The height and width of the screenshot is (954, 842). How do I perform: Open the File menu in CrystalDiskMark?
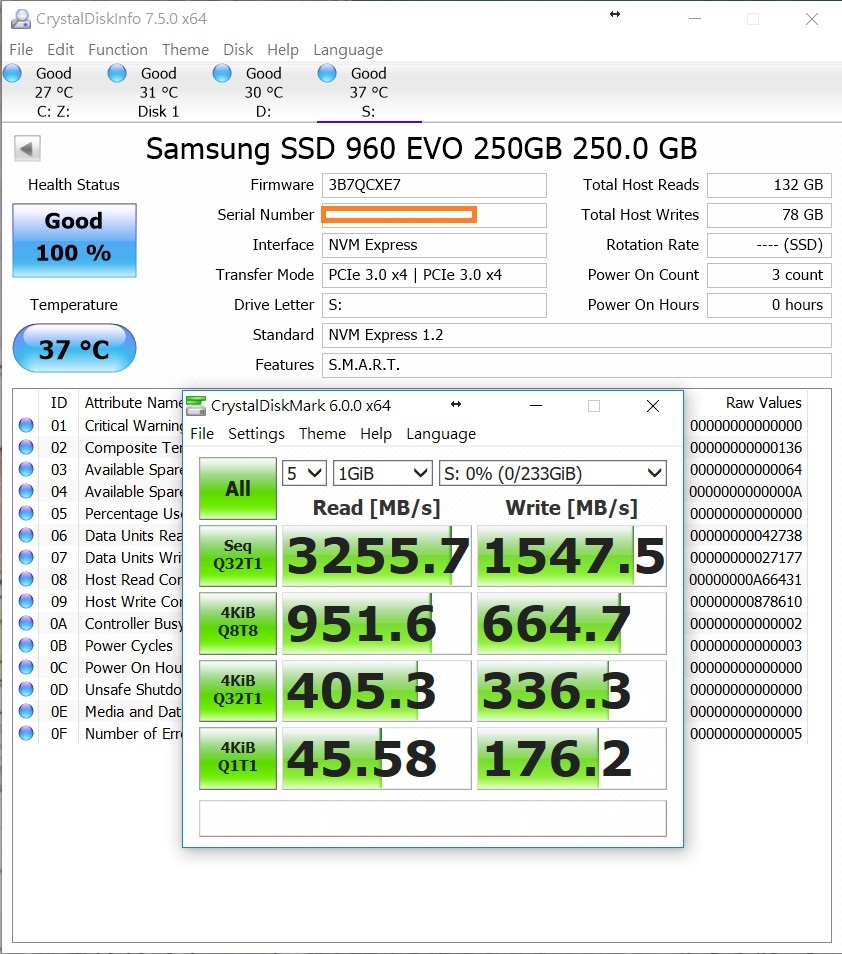tap(202, 434)
